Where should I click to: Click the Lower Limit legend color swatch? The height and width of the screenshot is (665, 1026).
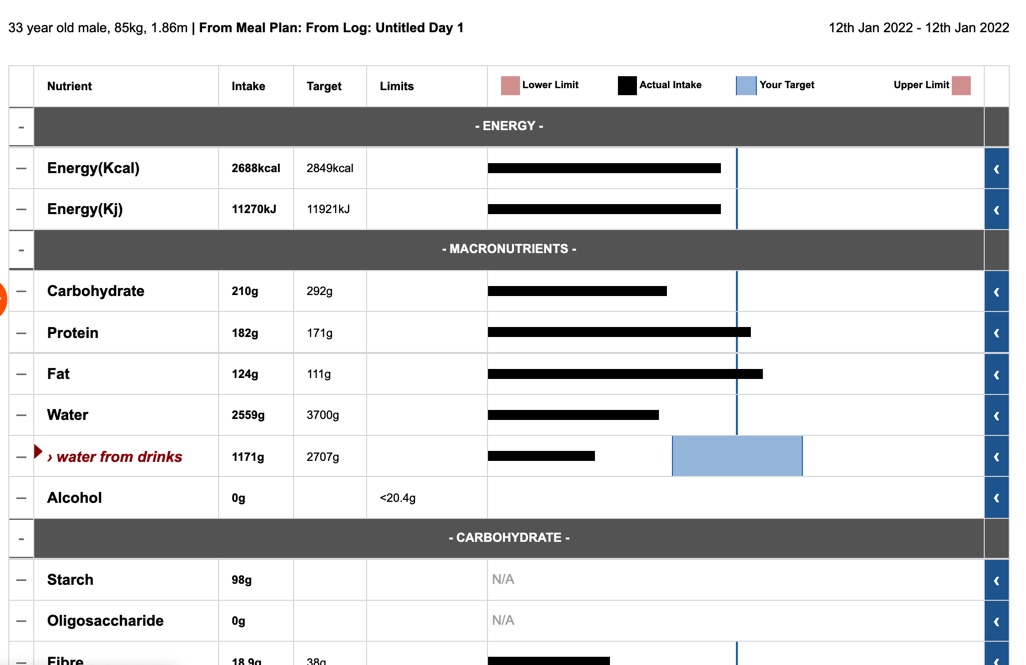point(510,86)
